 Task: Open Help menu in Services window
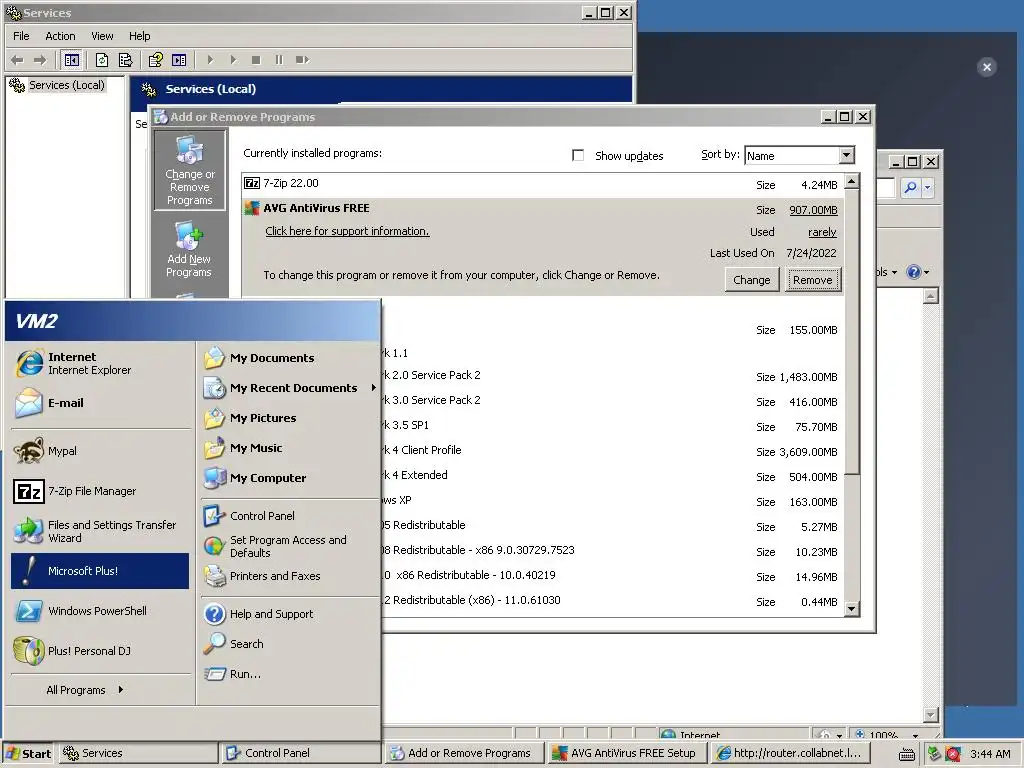coord(139,36)
